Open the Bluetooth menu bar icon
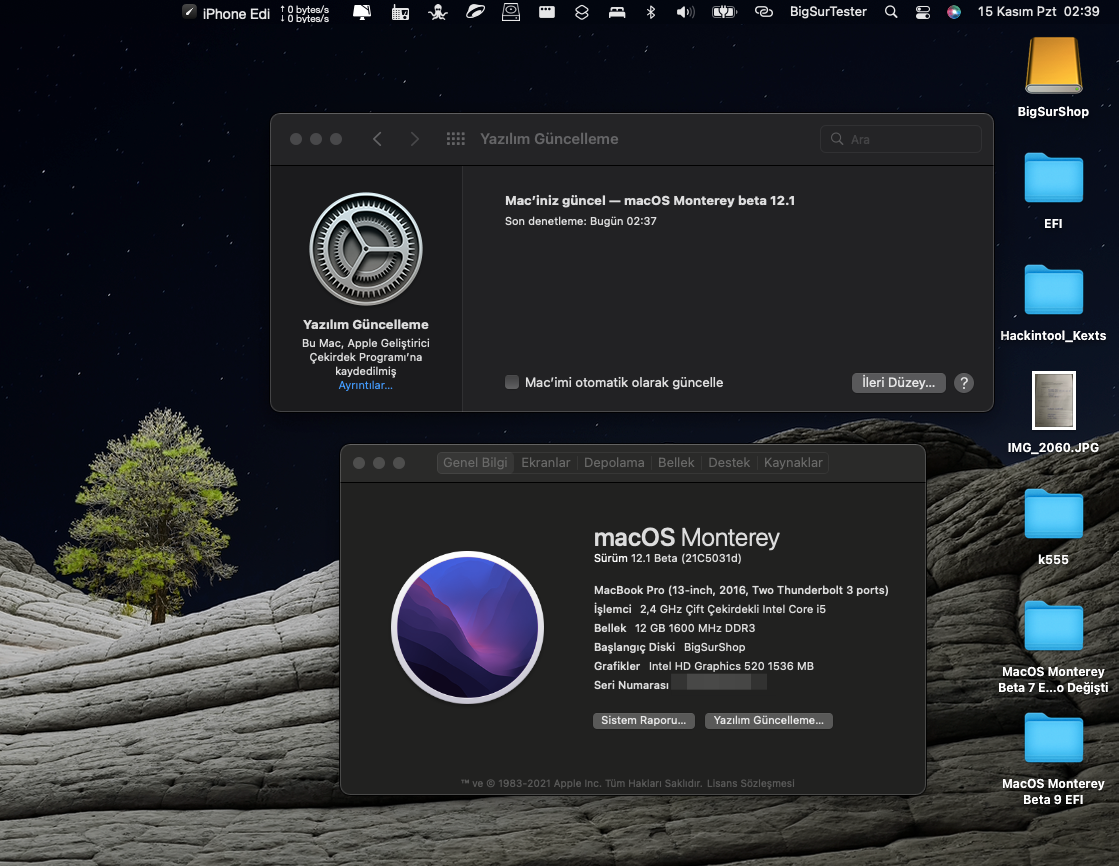This screenshot has height=866, width=1119. coord(650,12)
